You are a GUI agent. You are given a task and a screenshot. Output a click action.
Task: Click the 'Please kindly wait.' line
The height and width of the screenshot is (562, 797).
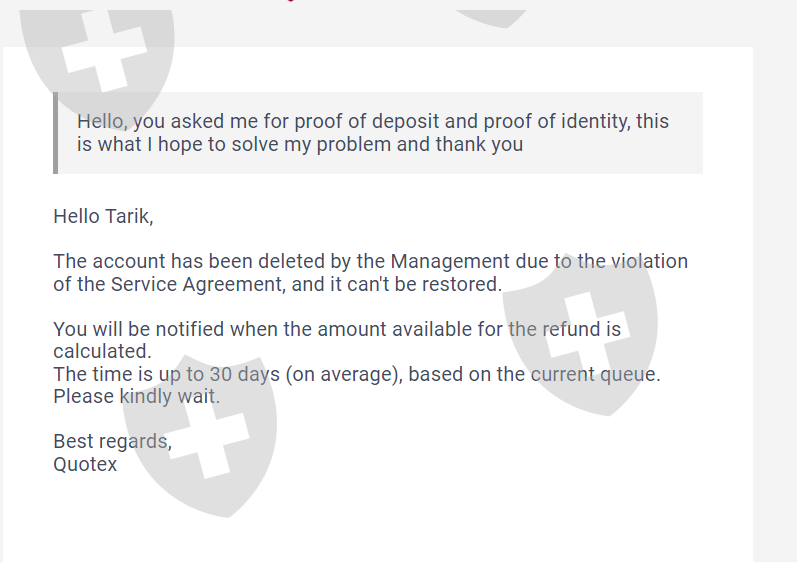click(x=136, y=396)
